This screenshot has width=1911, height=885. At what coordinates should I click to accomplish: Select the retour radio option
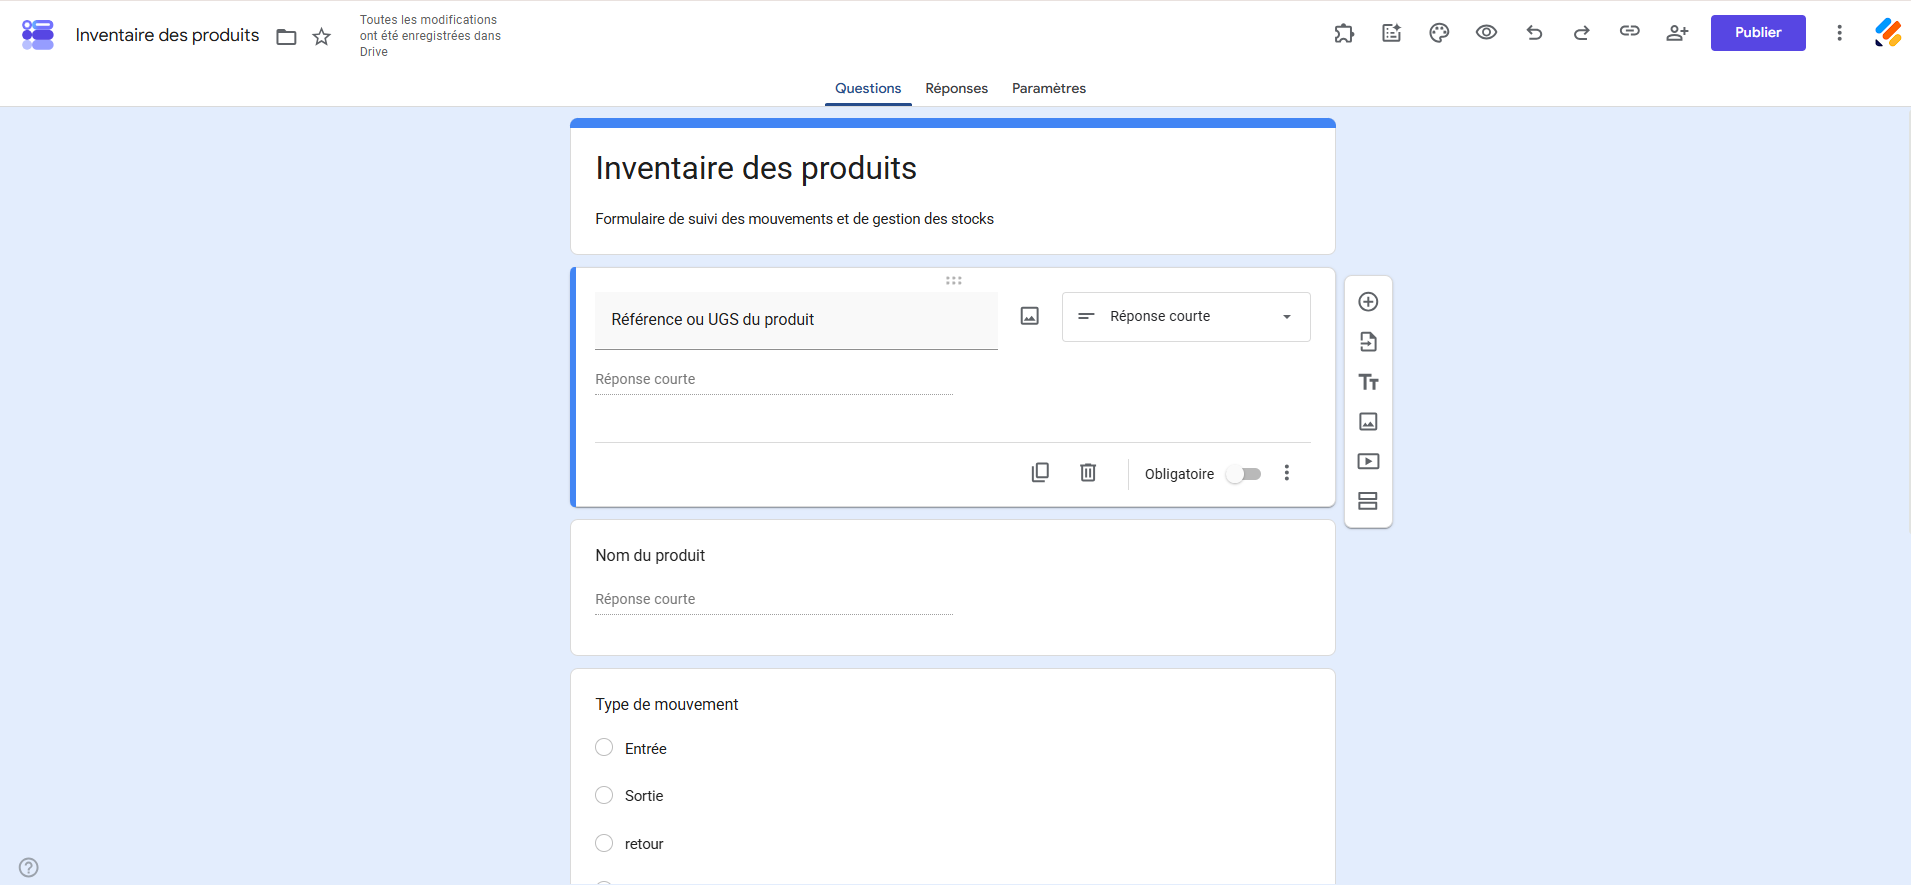click(x=604, y=843)
